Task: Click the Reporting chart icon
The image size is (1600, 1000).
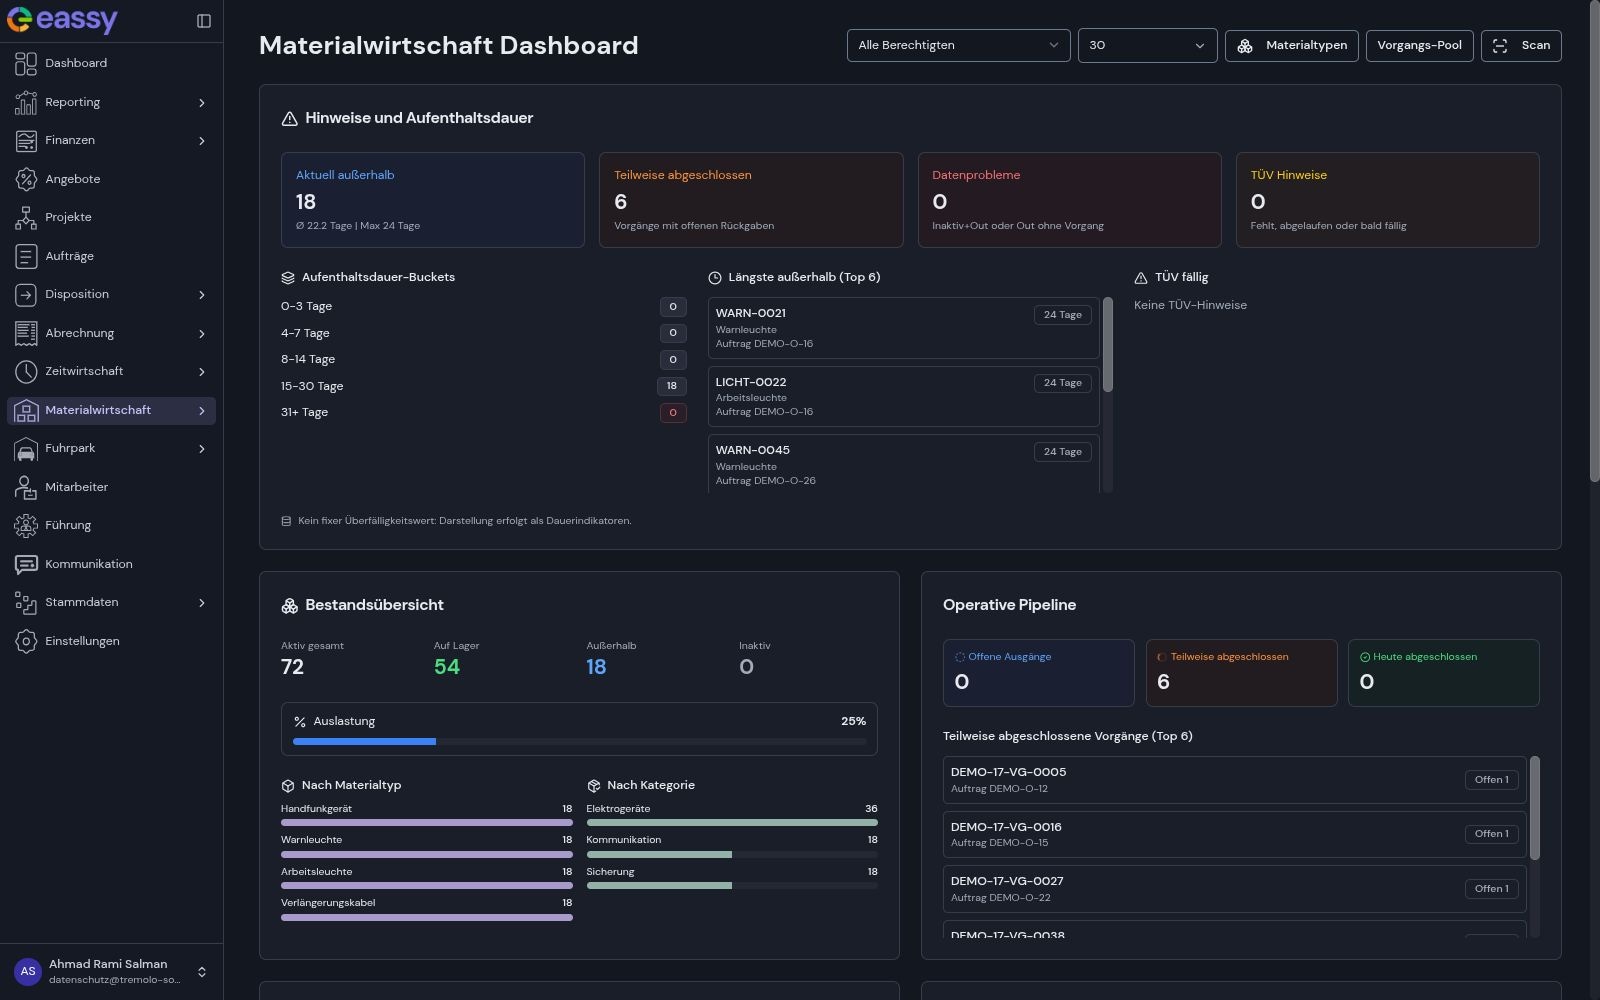Action: coord(26,102)
